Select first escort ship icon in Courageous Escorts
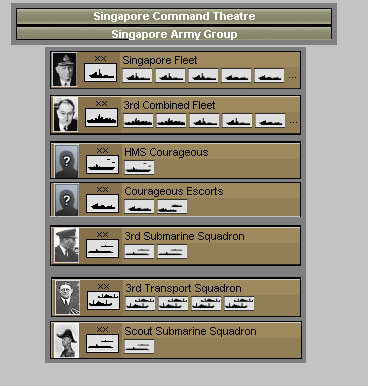This screenshot has width=368, height=386. click(139, 207)
